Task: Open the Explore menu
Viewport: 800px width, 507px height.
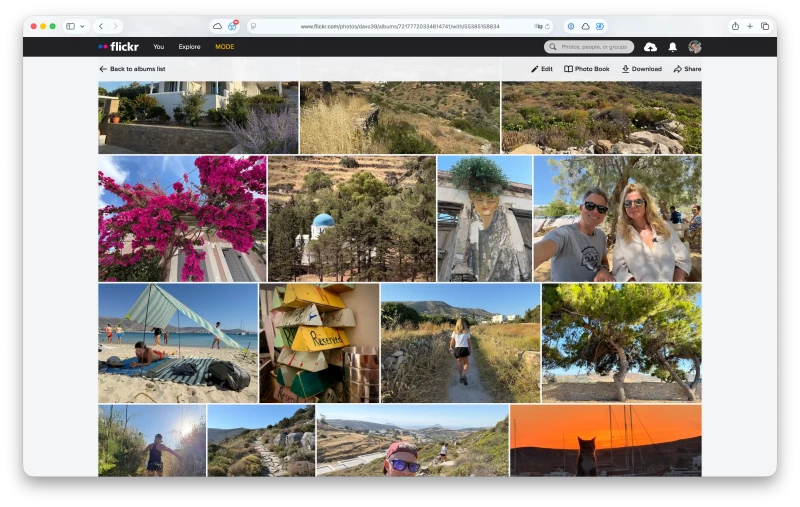Action: tap(189, 46)
